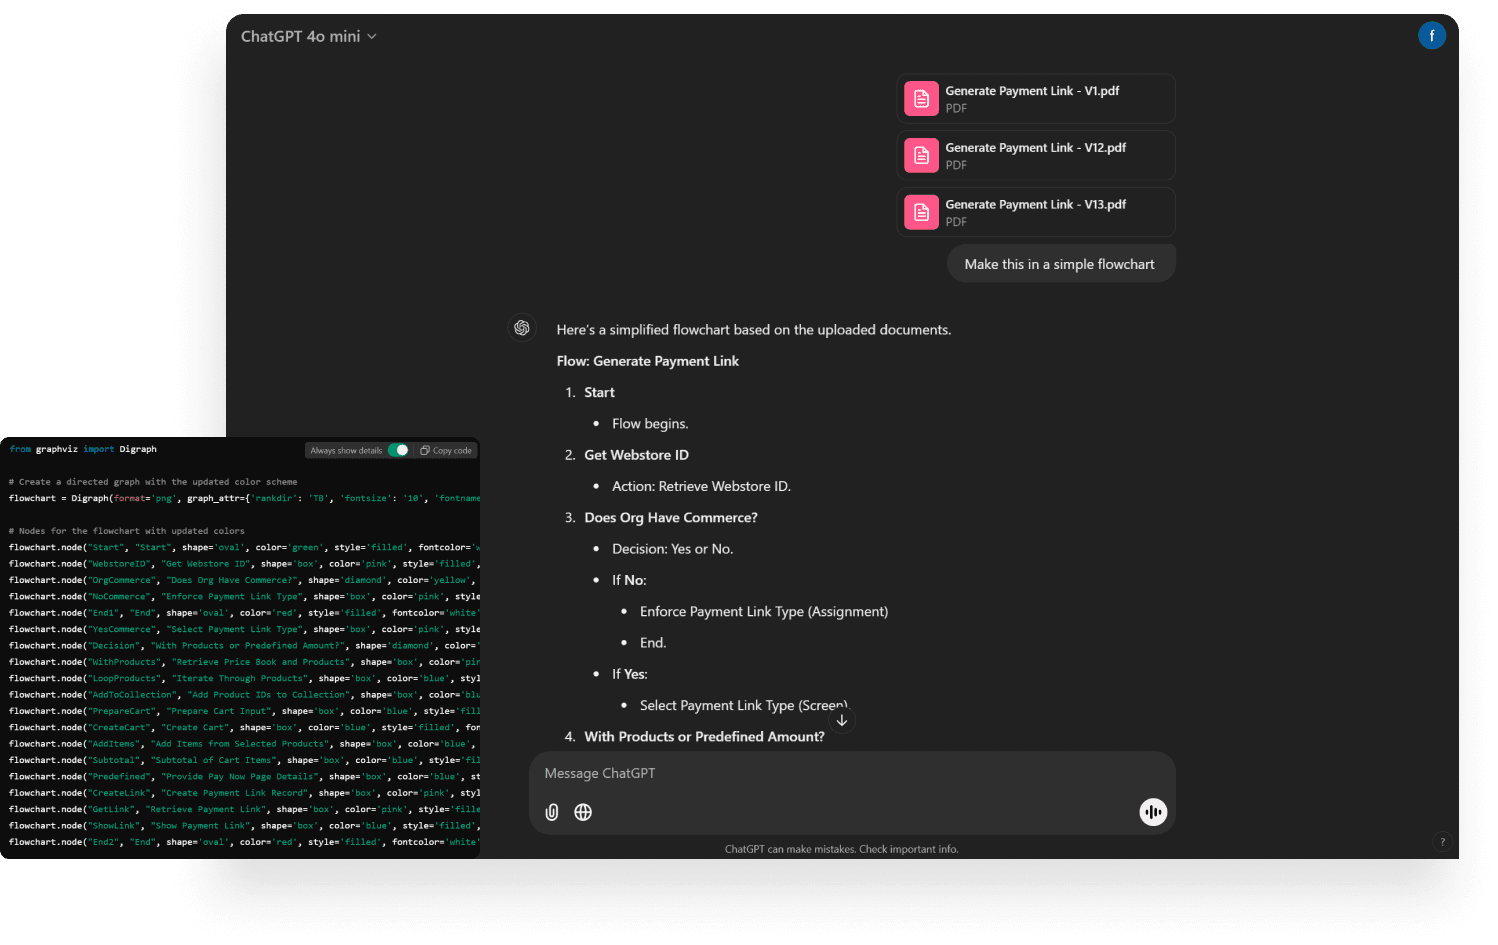1498x945 pixels.
Task: Click 'Enforce Payment Link Type (Assignment)' bullet
Action: click(x=764, y=611)
